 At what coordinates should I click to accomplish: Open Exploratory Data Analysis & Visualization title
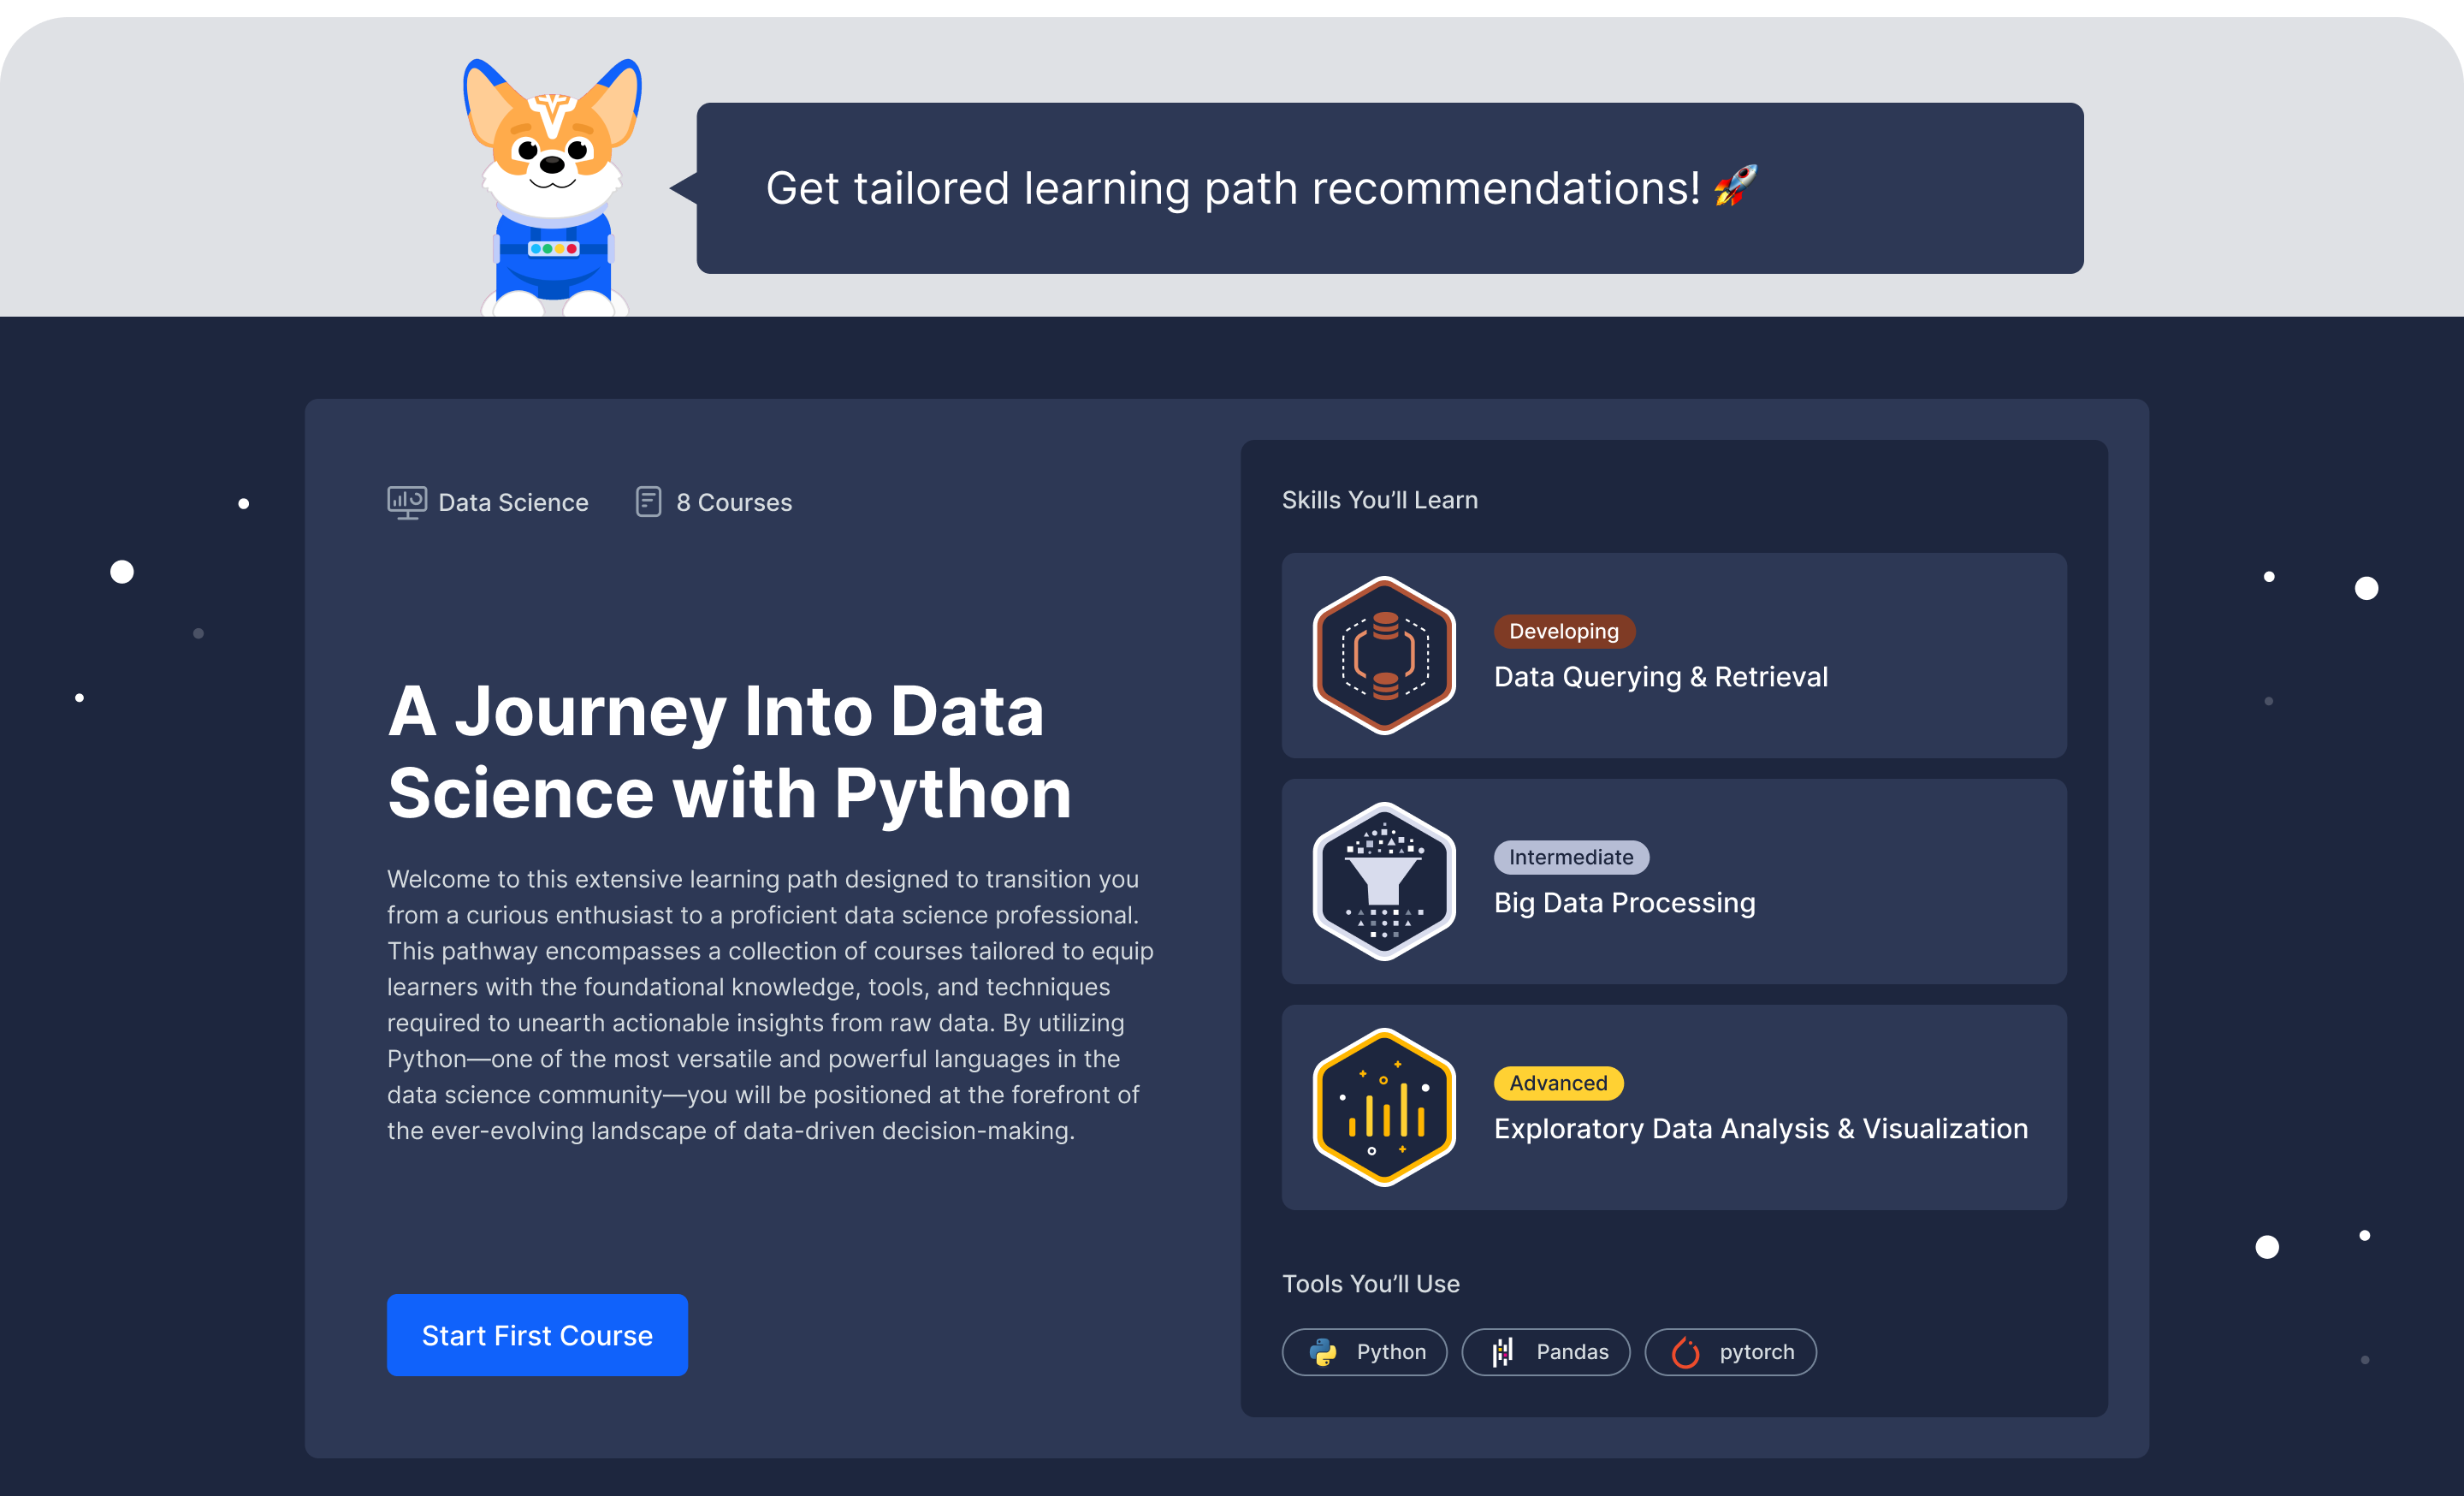click(x=1760, y=1129)
